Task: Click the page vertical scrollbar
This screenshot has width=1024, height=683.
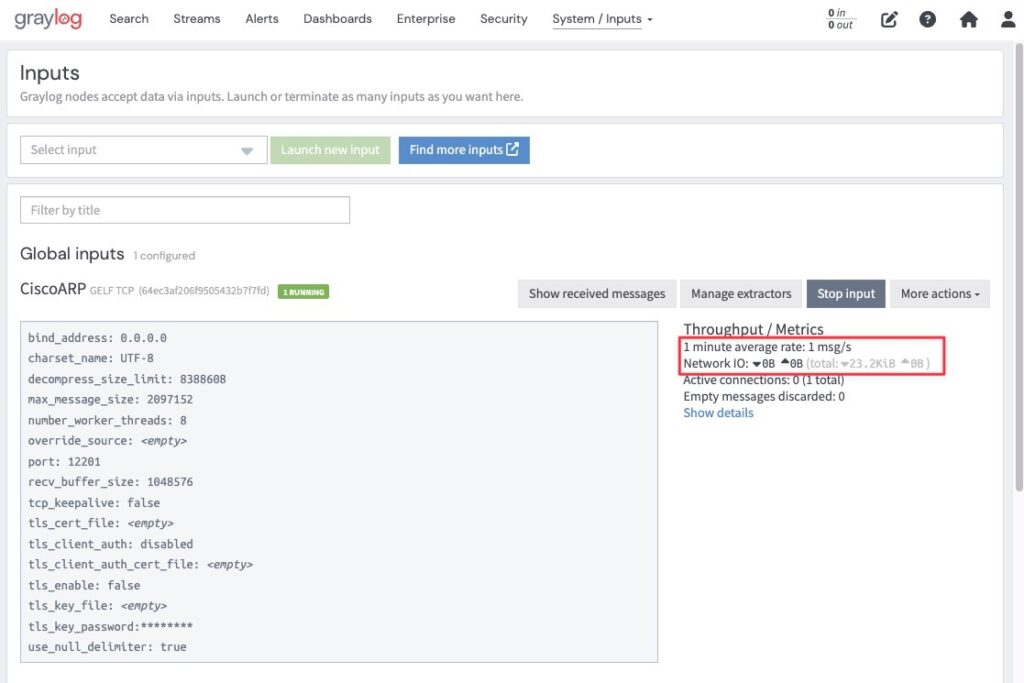Action: click(x=1019, y=266)
